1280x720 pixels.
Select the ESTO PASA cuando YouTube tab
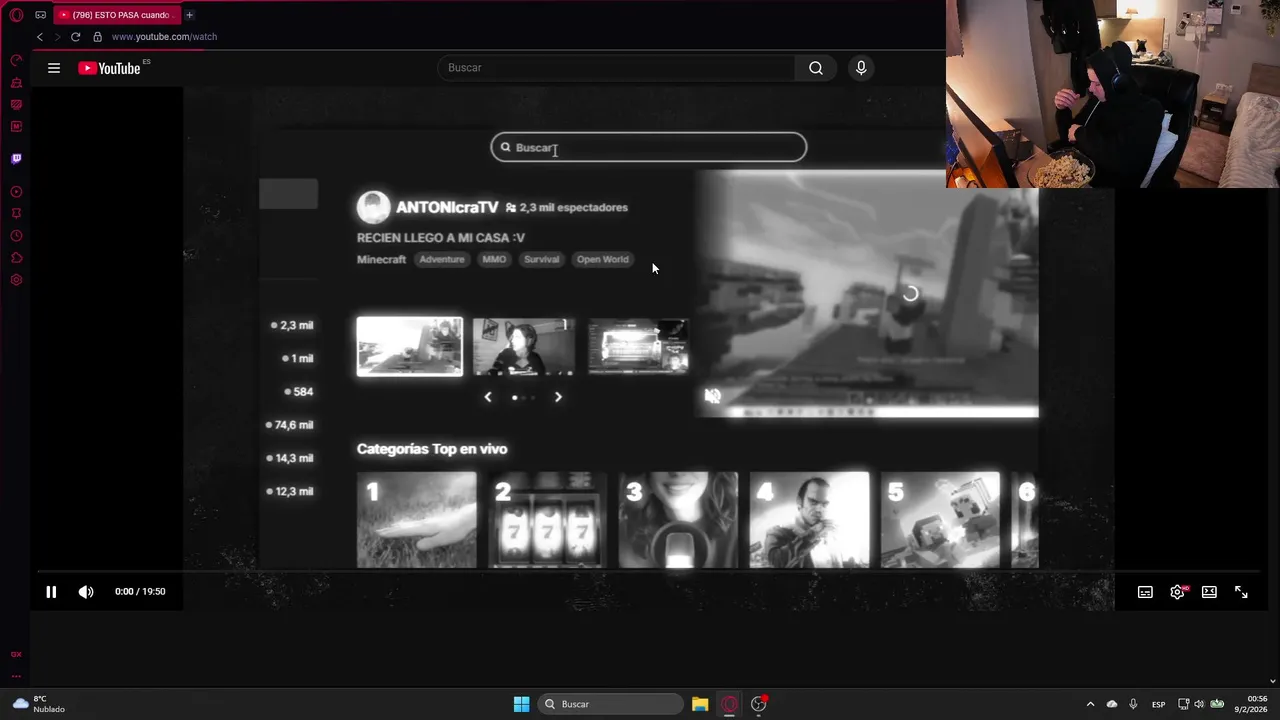coord(115,15)
